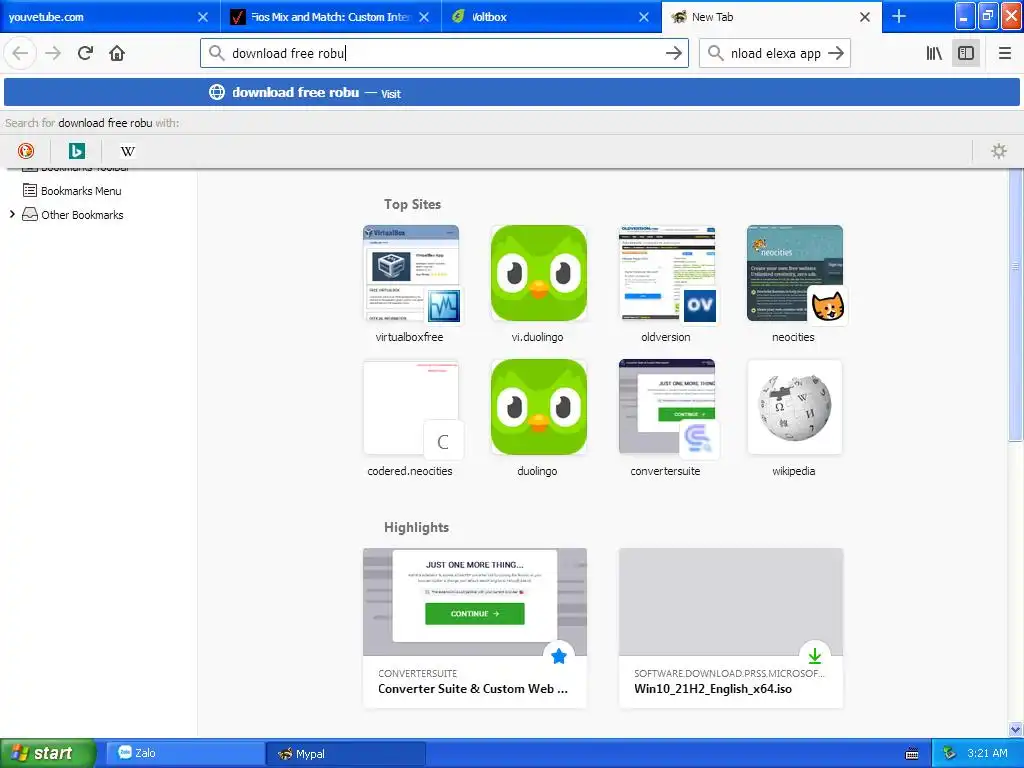Close the New Tab tab
This screenshot has width=1024, height=768.
(865, 17)
